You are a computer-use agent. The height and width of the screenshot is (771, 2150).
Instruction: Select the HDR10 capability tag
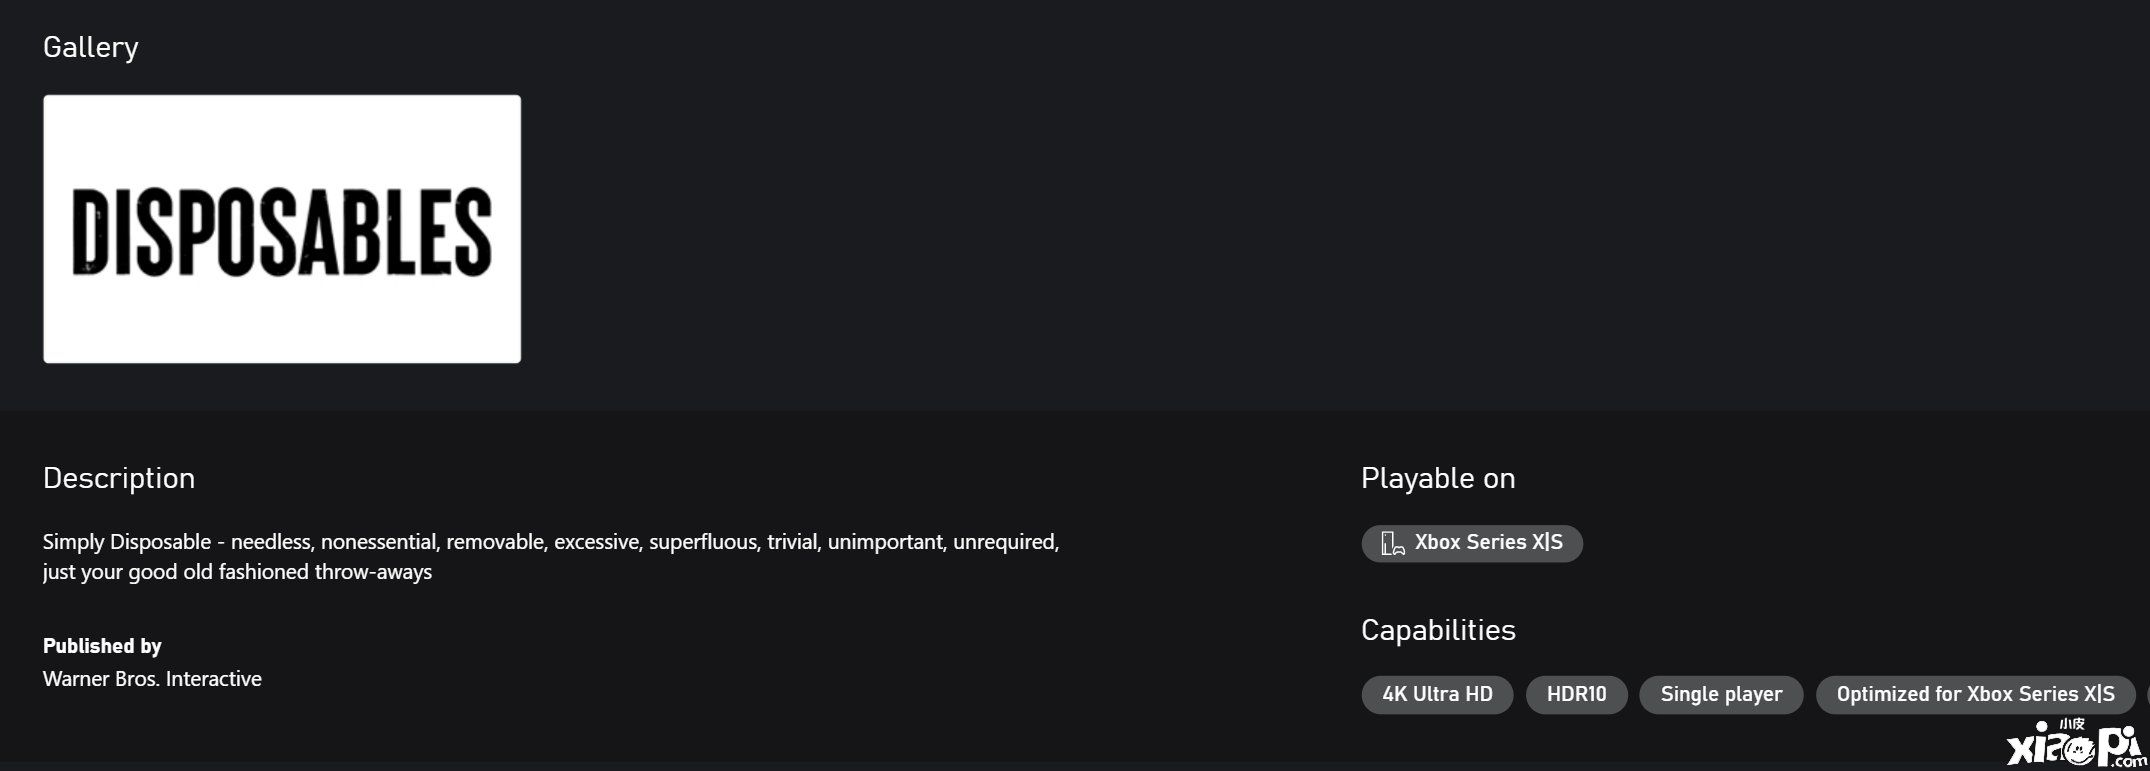[x=1576, y=694]
